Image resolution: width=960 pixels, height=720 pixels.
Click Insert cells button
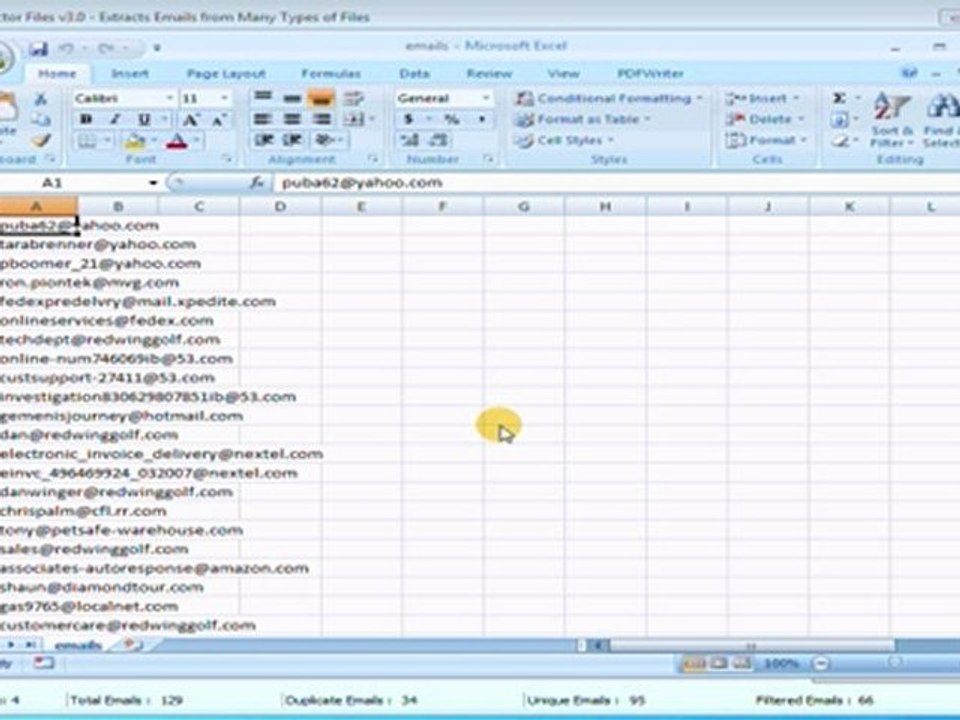tap(762, 98)
